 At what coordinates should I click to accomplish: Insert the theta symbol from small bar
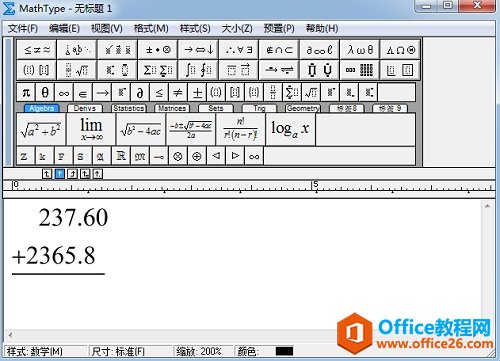point(45,92)
